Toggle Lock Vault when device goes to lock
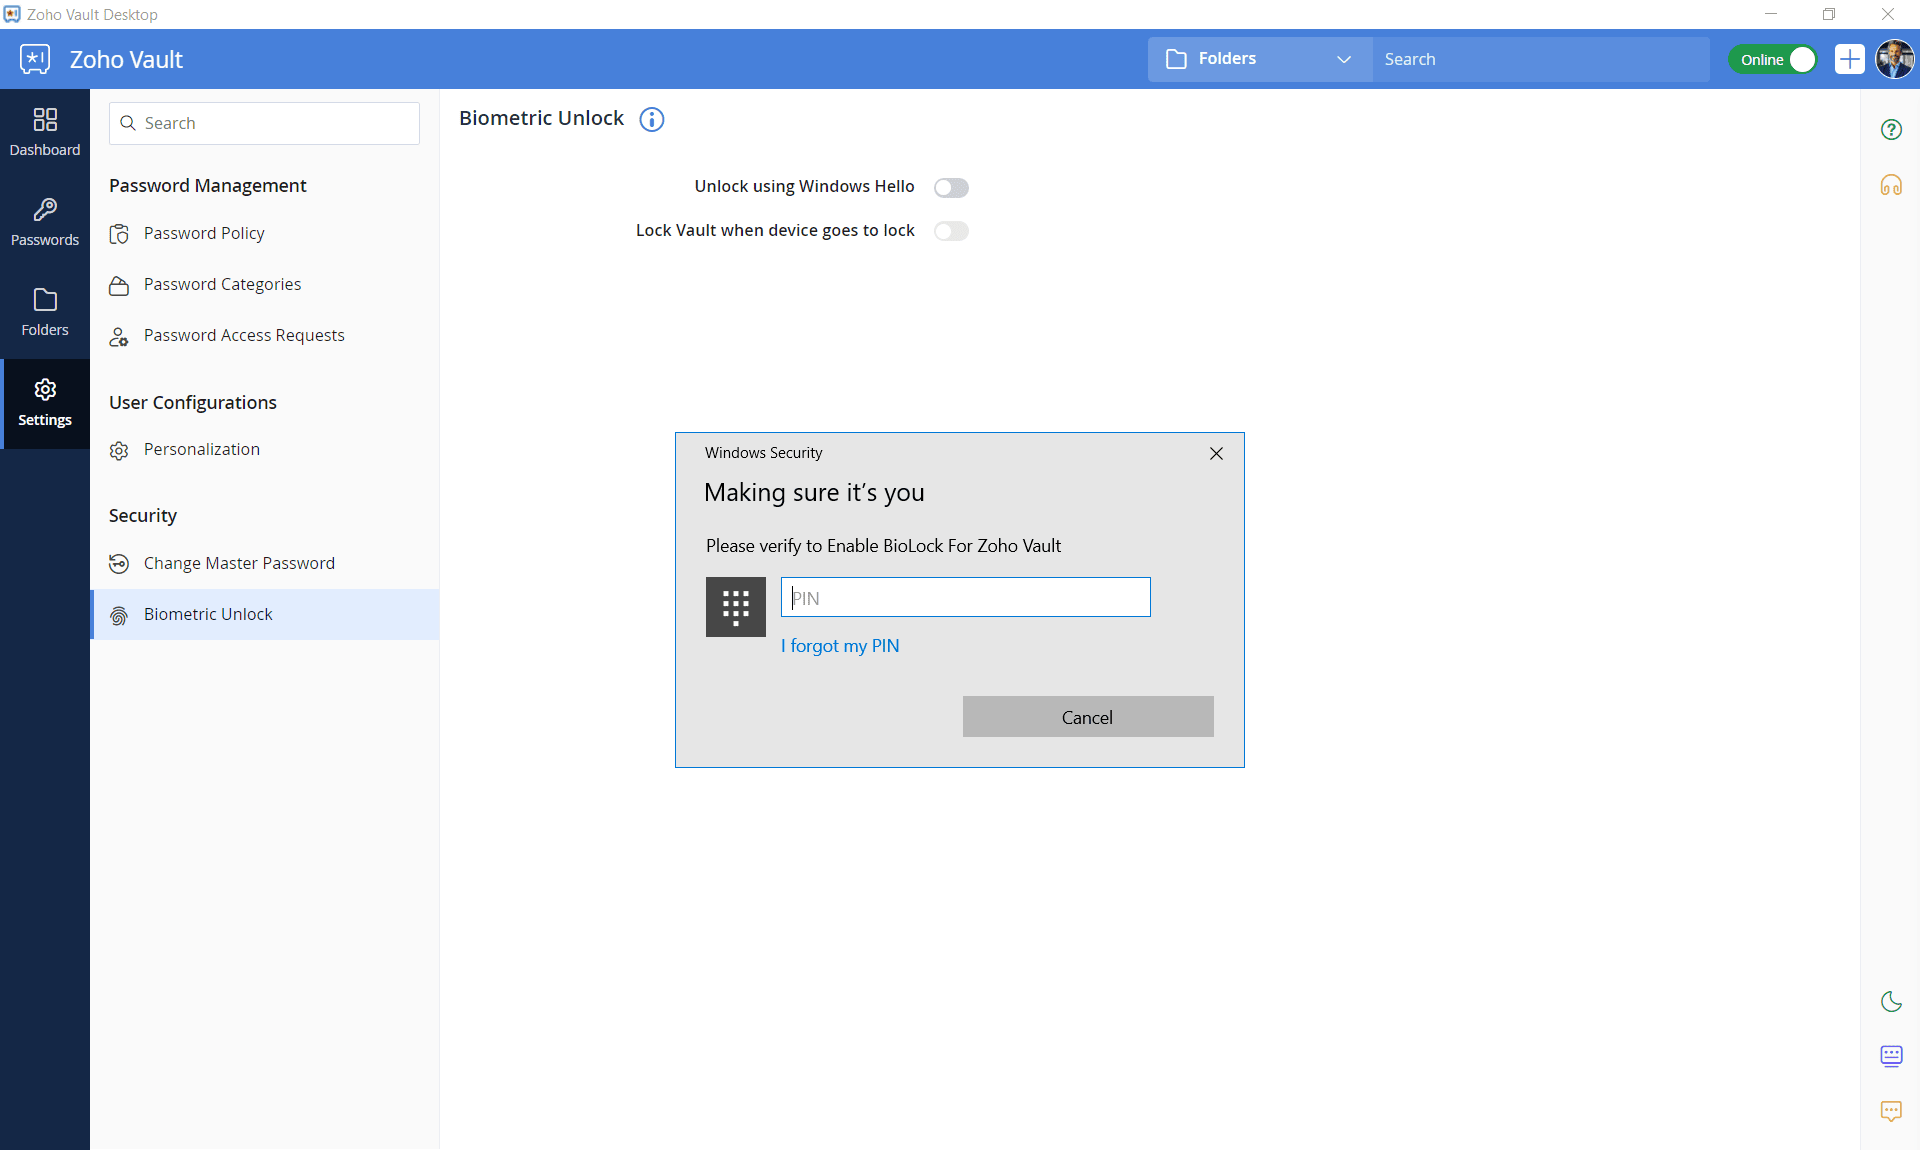1920x1150 pixels. pyautogui.click(x=951, y=231)
